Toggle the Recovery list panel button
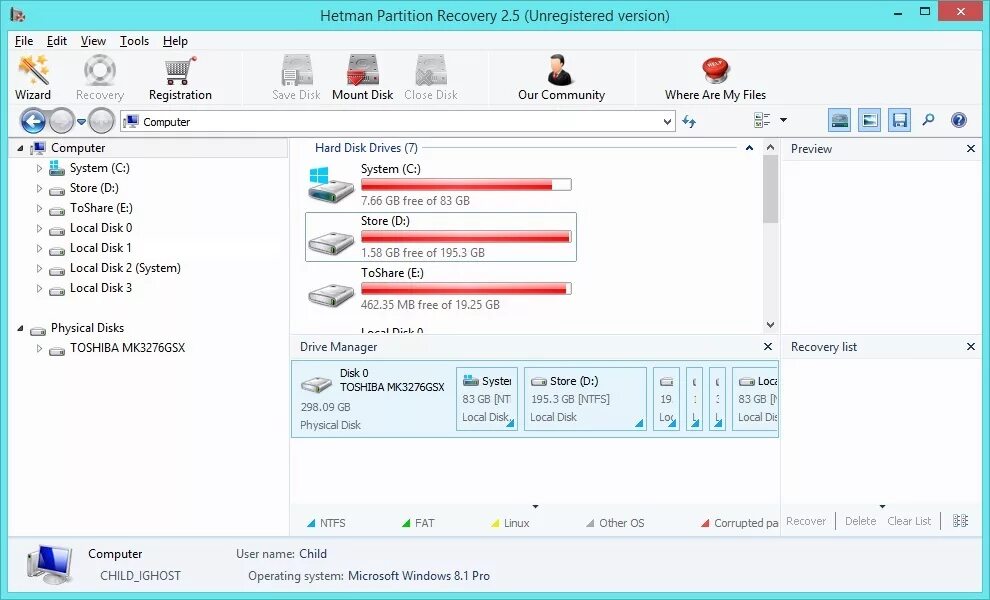The image size is (990, 600). click(899, 120)
